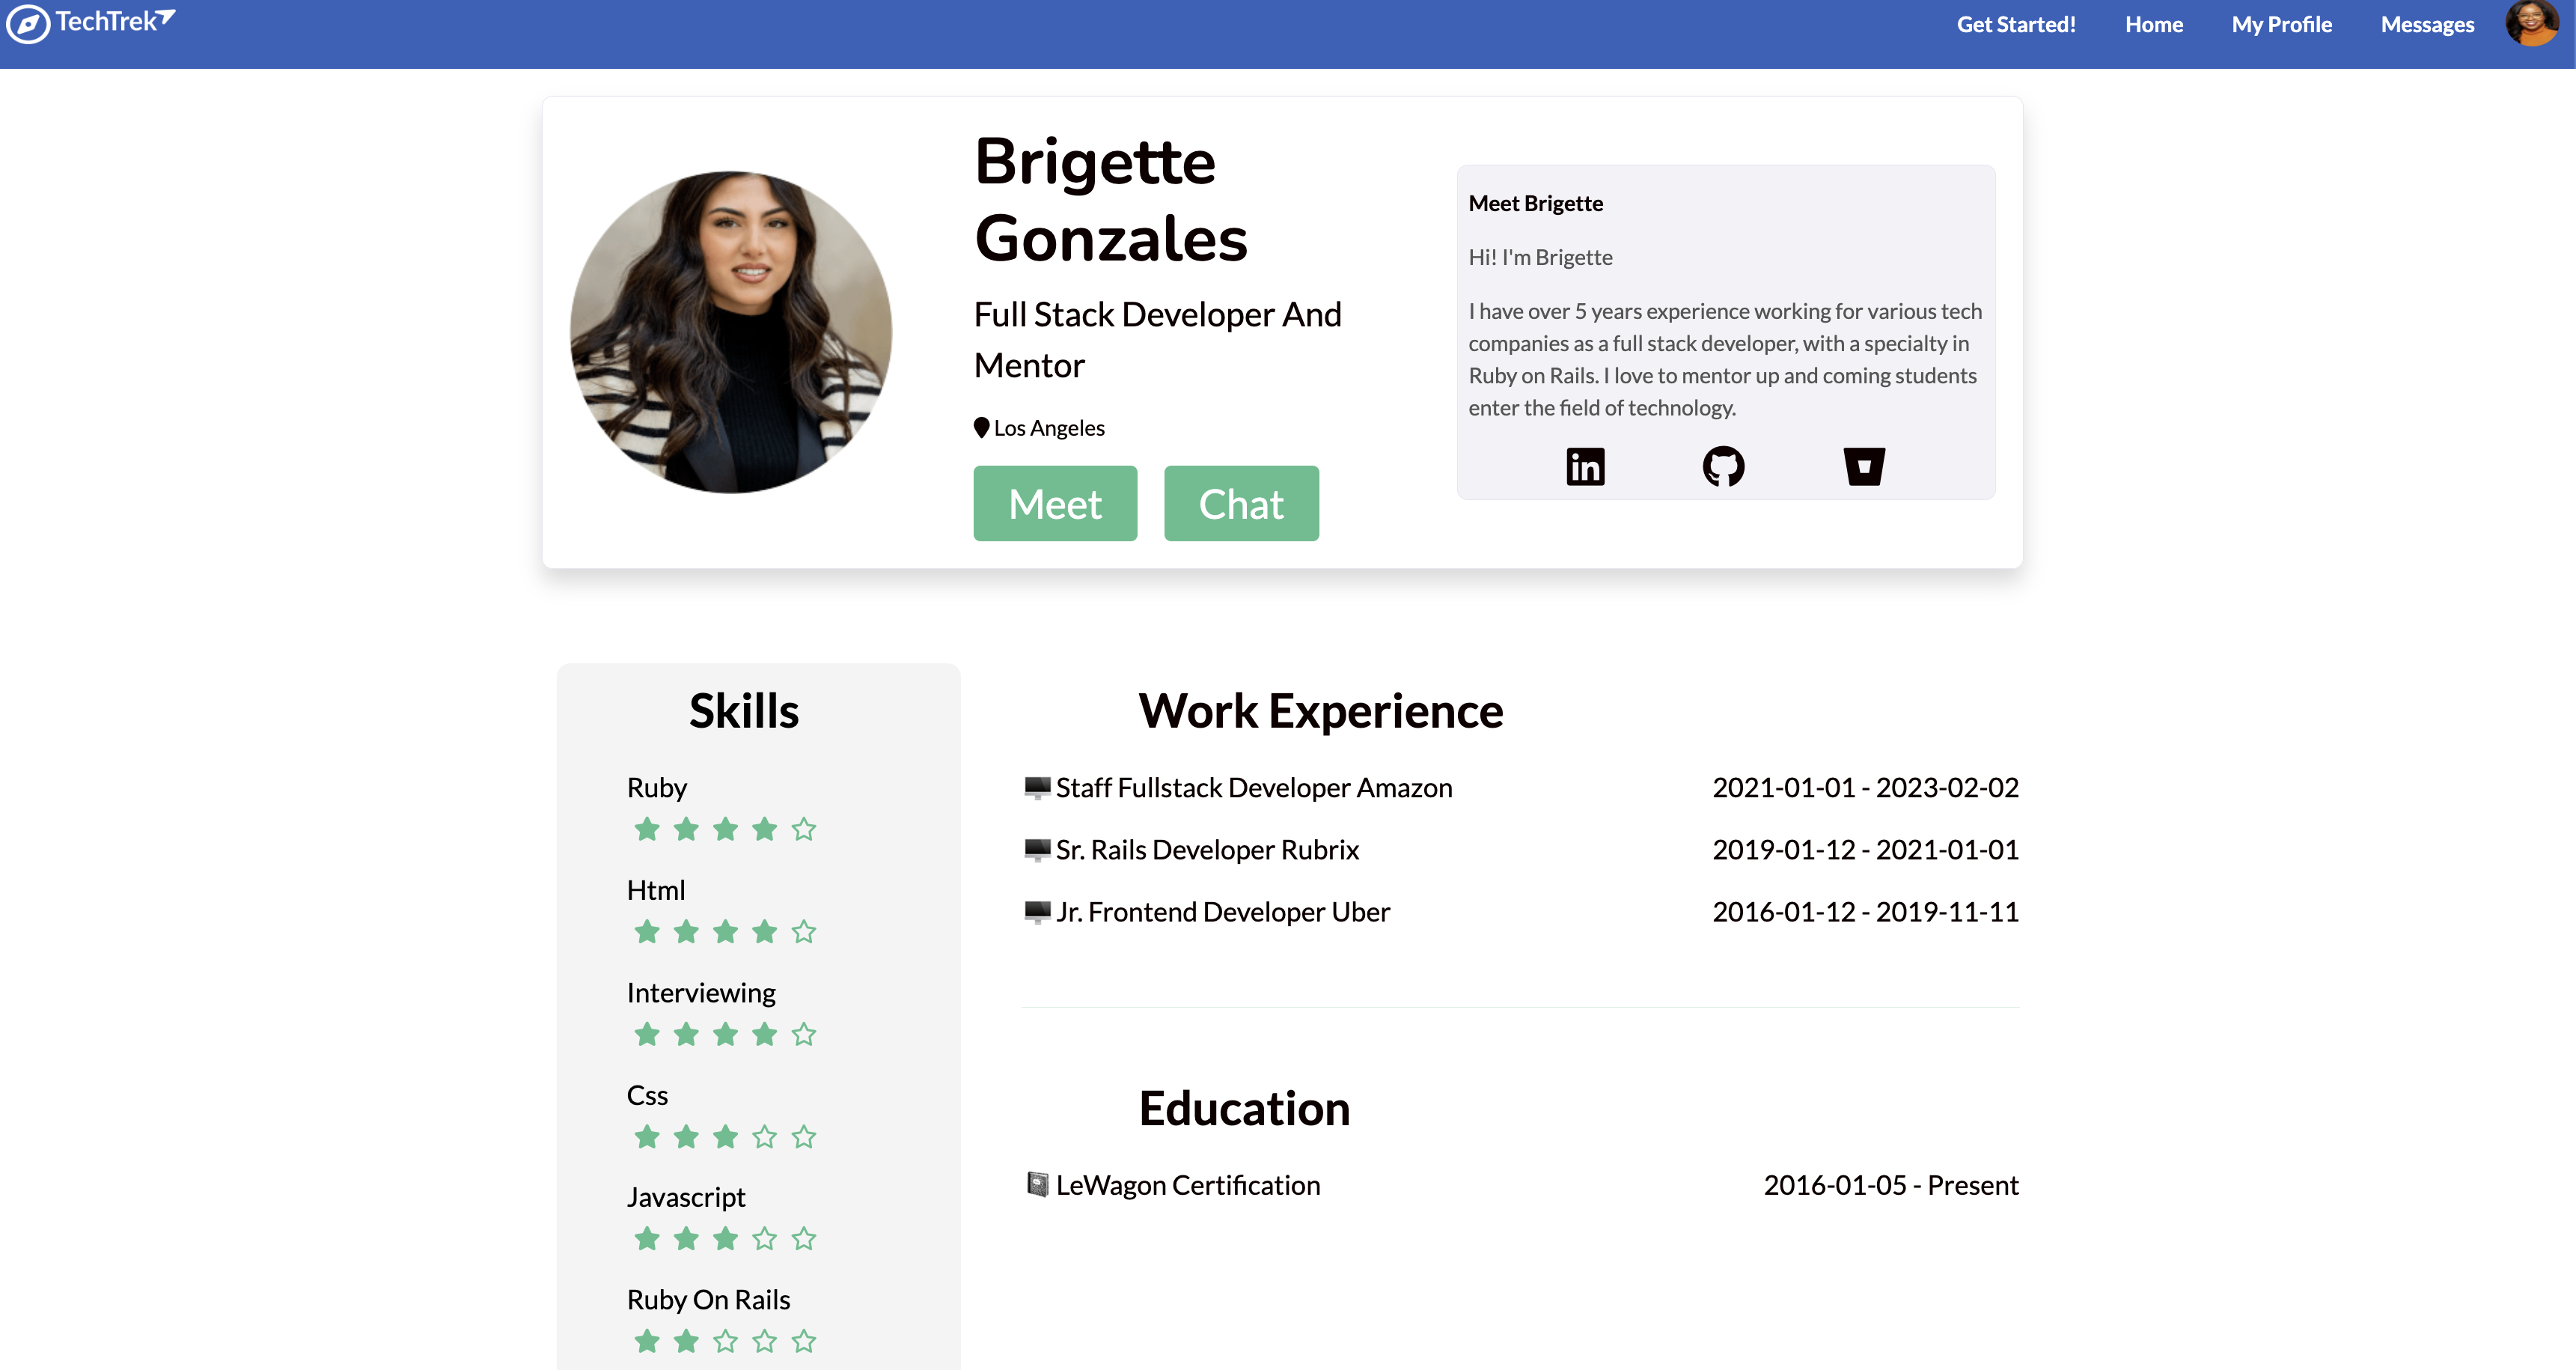The image size is (2576, 1370).
Task: Click the user avatar in navbar
Action: pos(2531,24)
